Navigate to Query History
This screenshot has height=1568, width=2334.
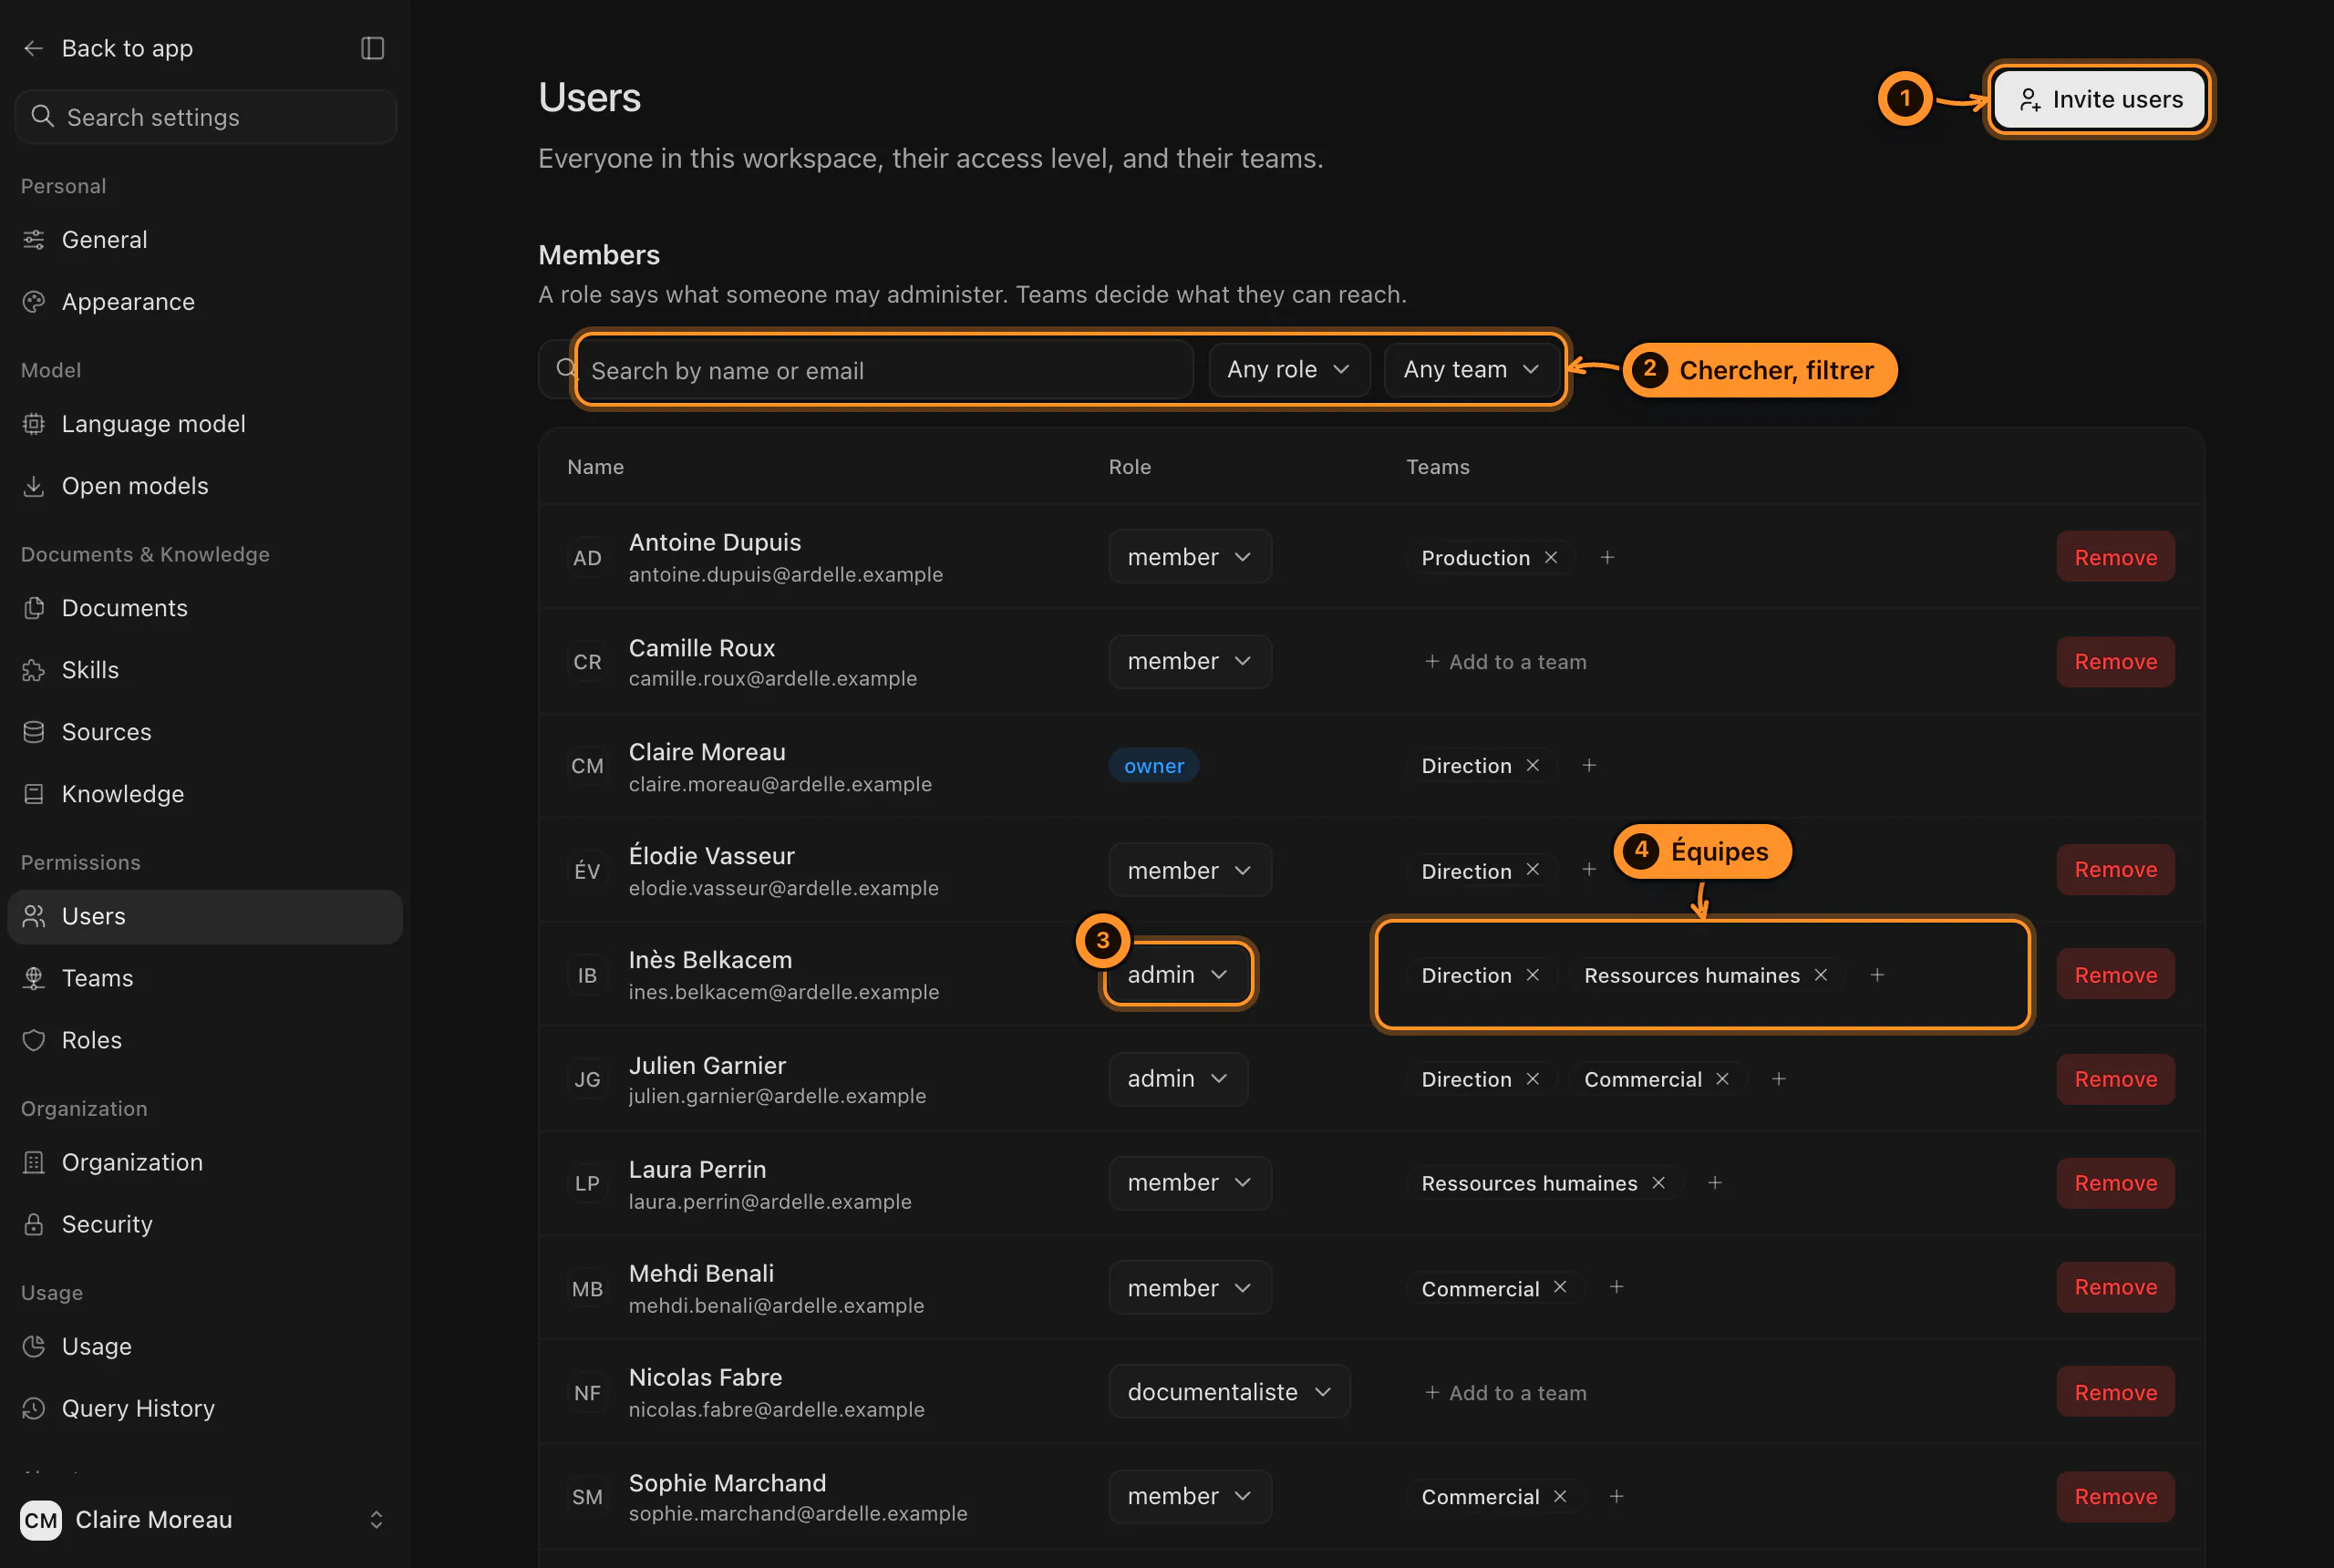205,1408
